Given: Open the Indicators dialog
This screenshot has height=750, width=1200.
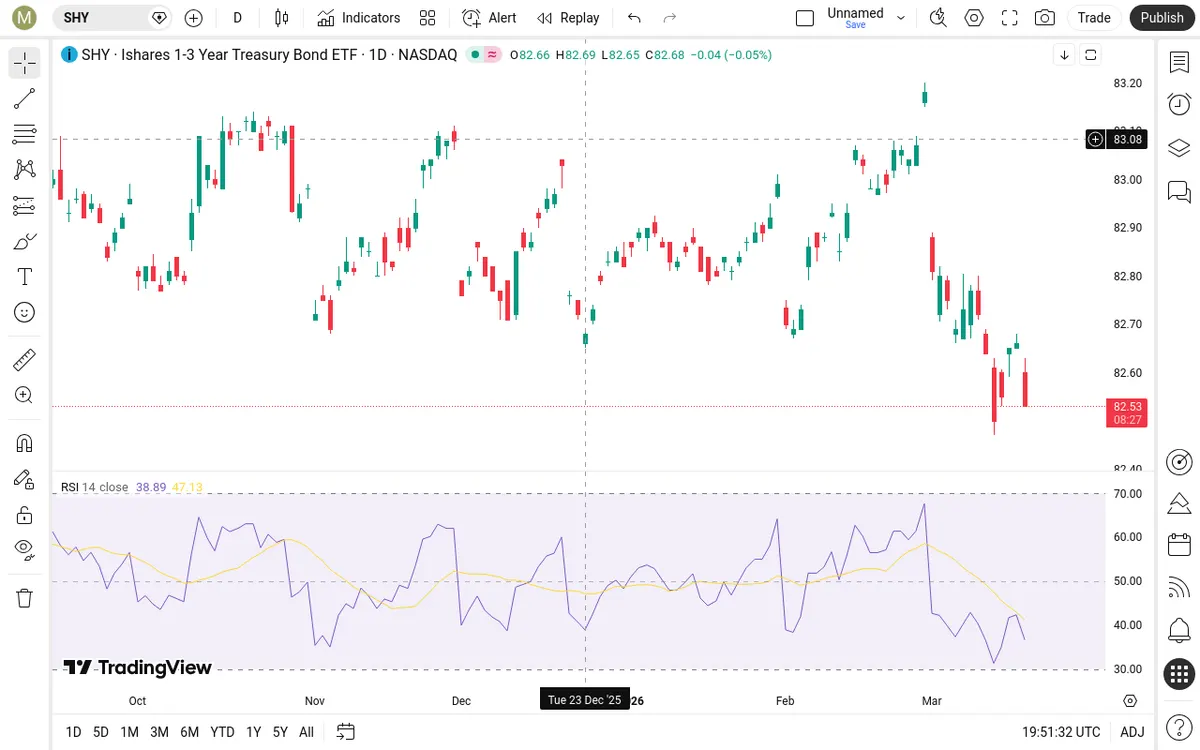Looking at the screenshot, I should (x=359, y=17).
